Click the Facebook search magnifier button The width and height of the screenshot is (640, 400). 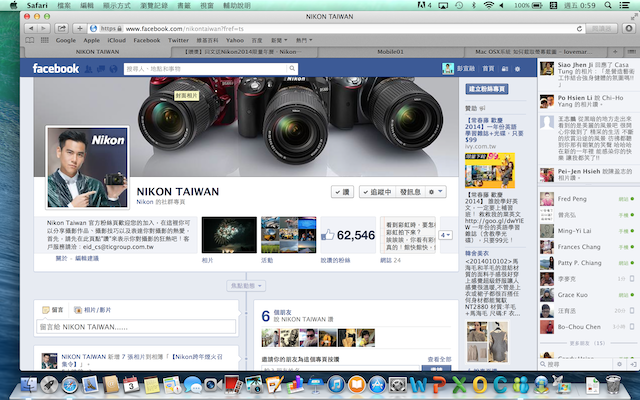(292, 69)
